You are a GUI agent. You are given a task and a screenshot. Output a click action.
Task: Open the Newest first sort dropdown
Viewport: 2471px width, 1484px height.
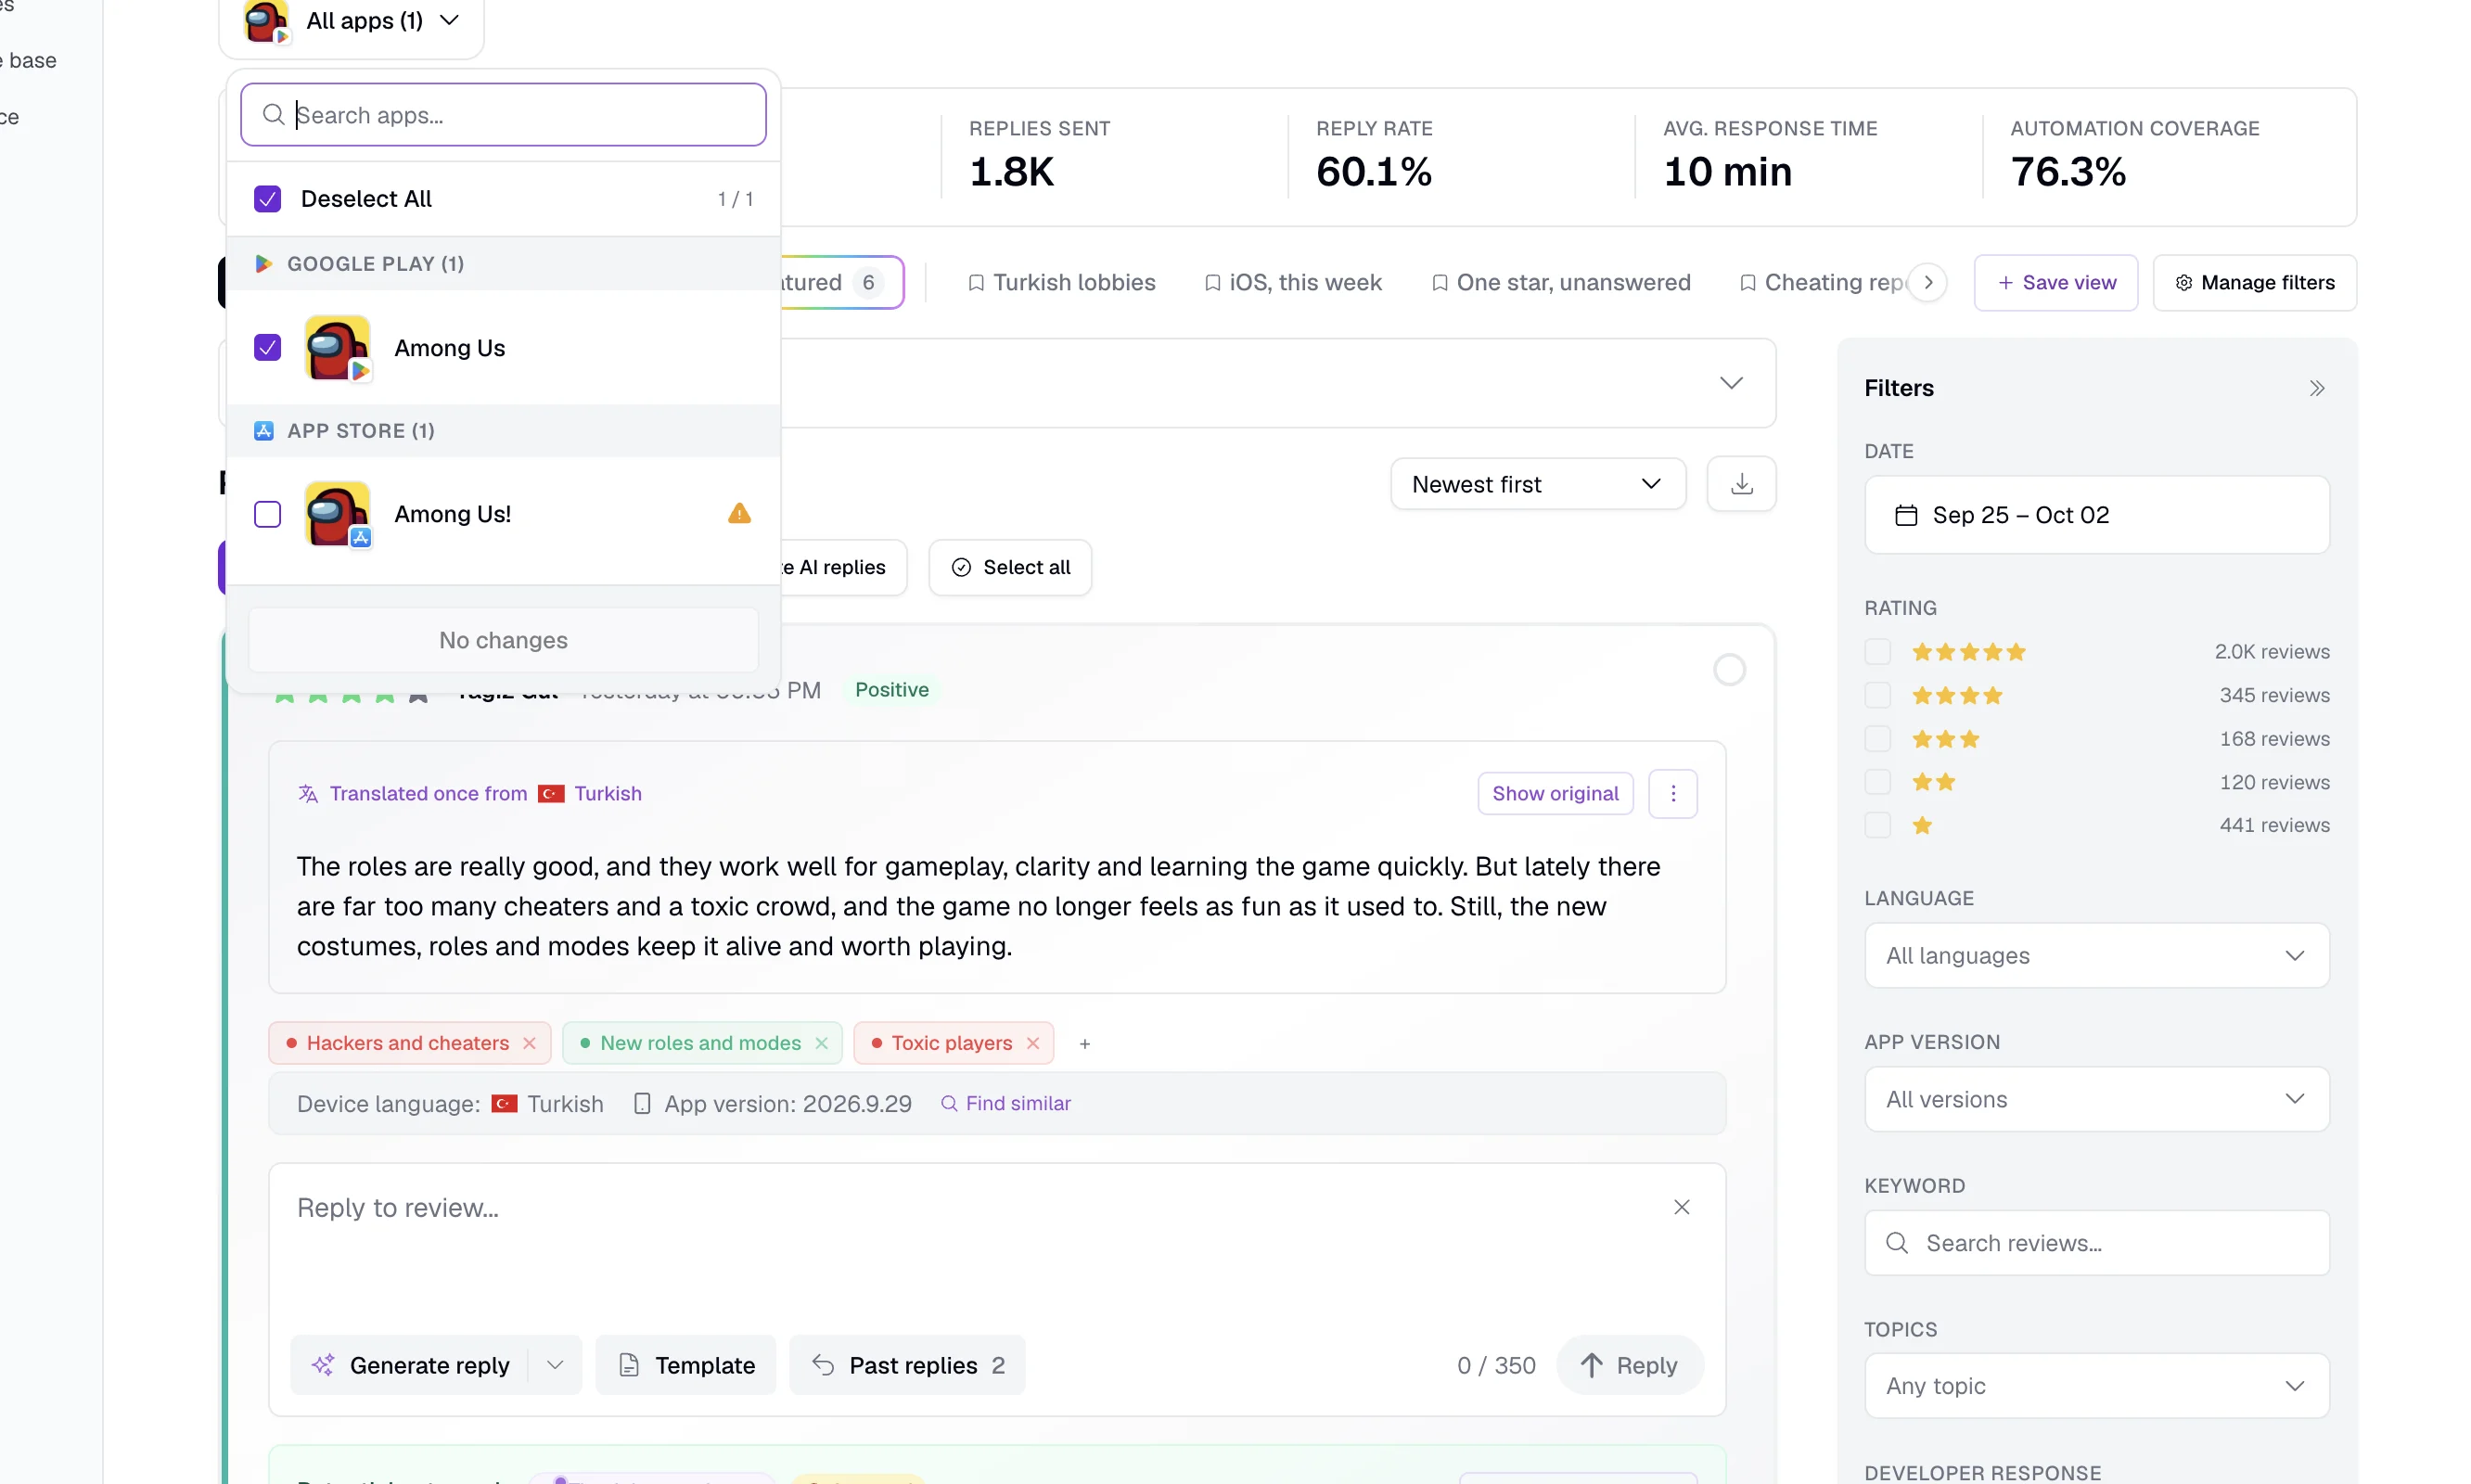click(1537, 484)
